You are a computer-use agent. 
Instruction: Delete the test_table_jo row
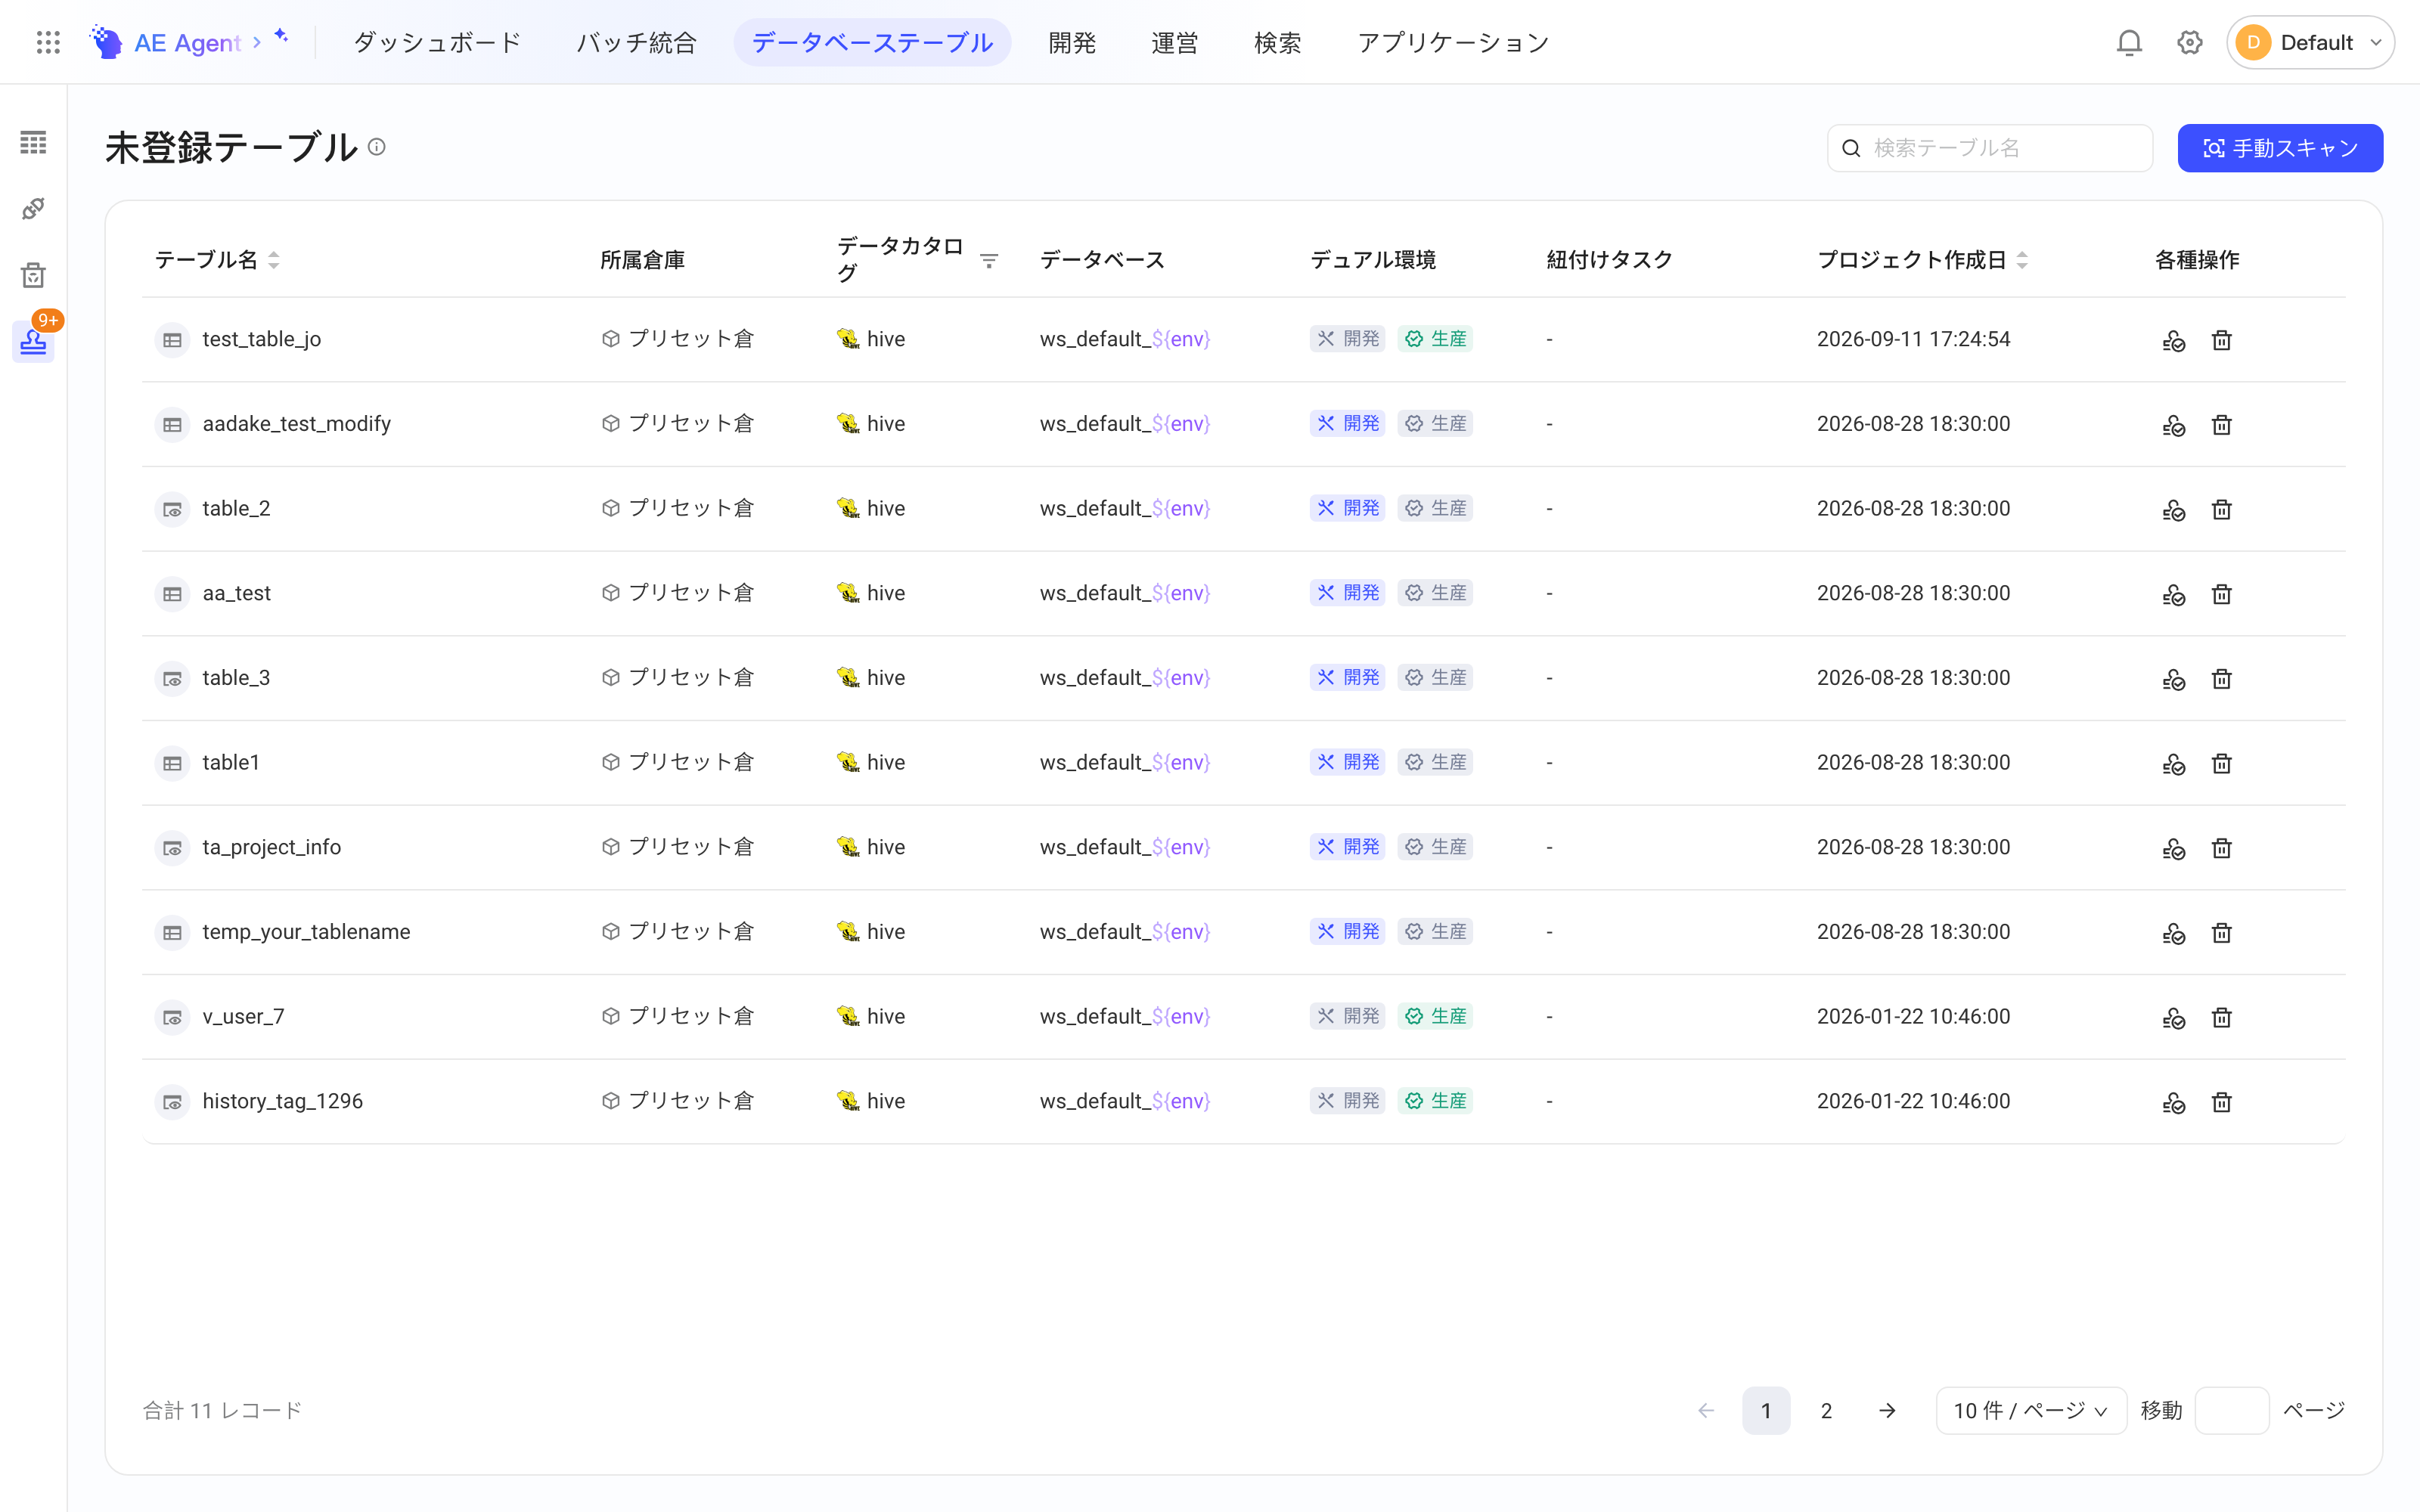2221,340
